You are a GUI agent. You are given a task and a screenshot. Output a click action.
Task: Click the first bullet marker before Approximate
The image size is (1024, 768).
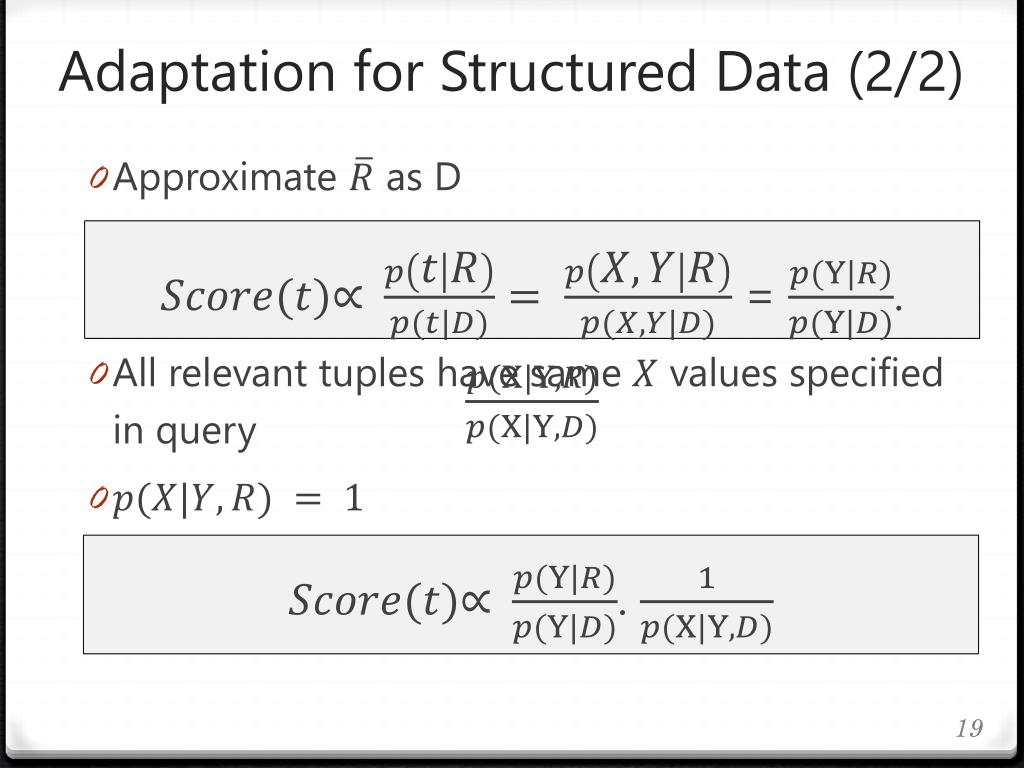click(x=99, y=177)
